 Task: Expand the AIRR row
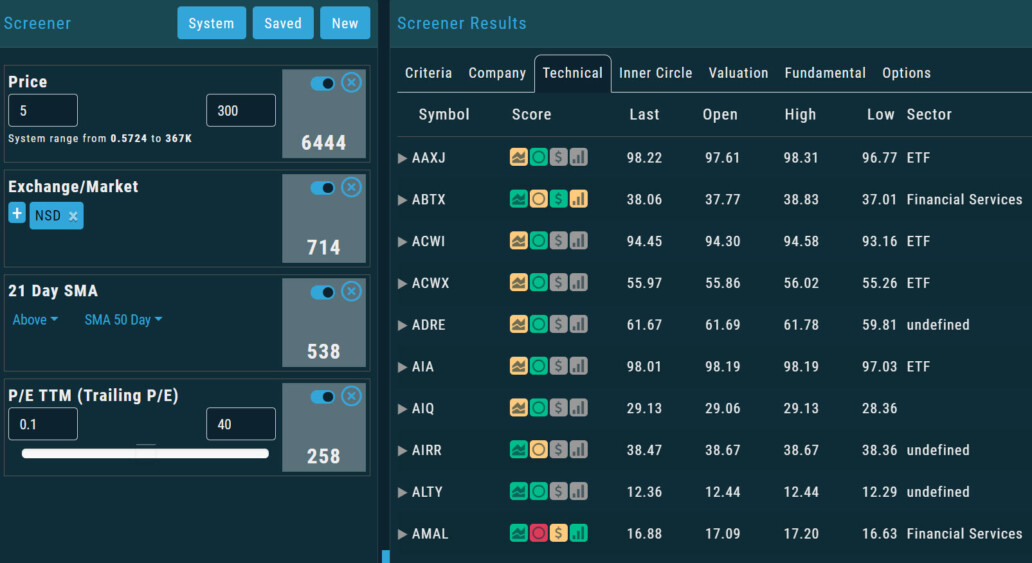402,451
